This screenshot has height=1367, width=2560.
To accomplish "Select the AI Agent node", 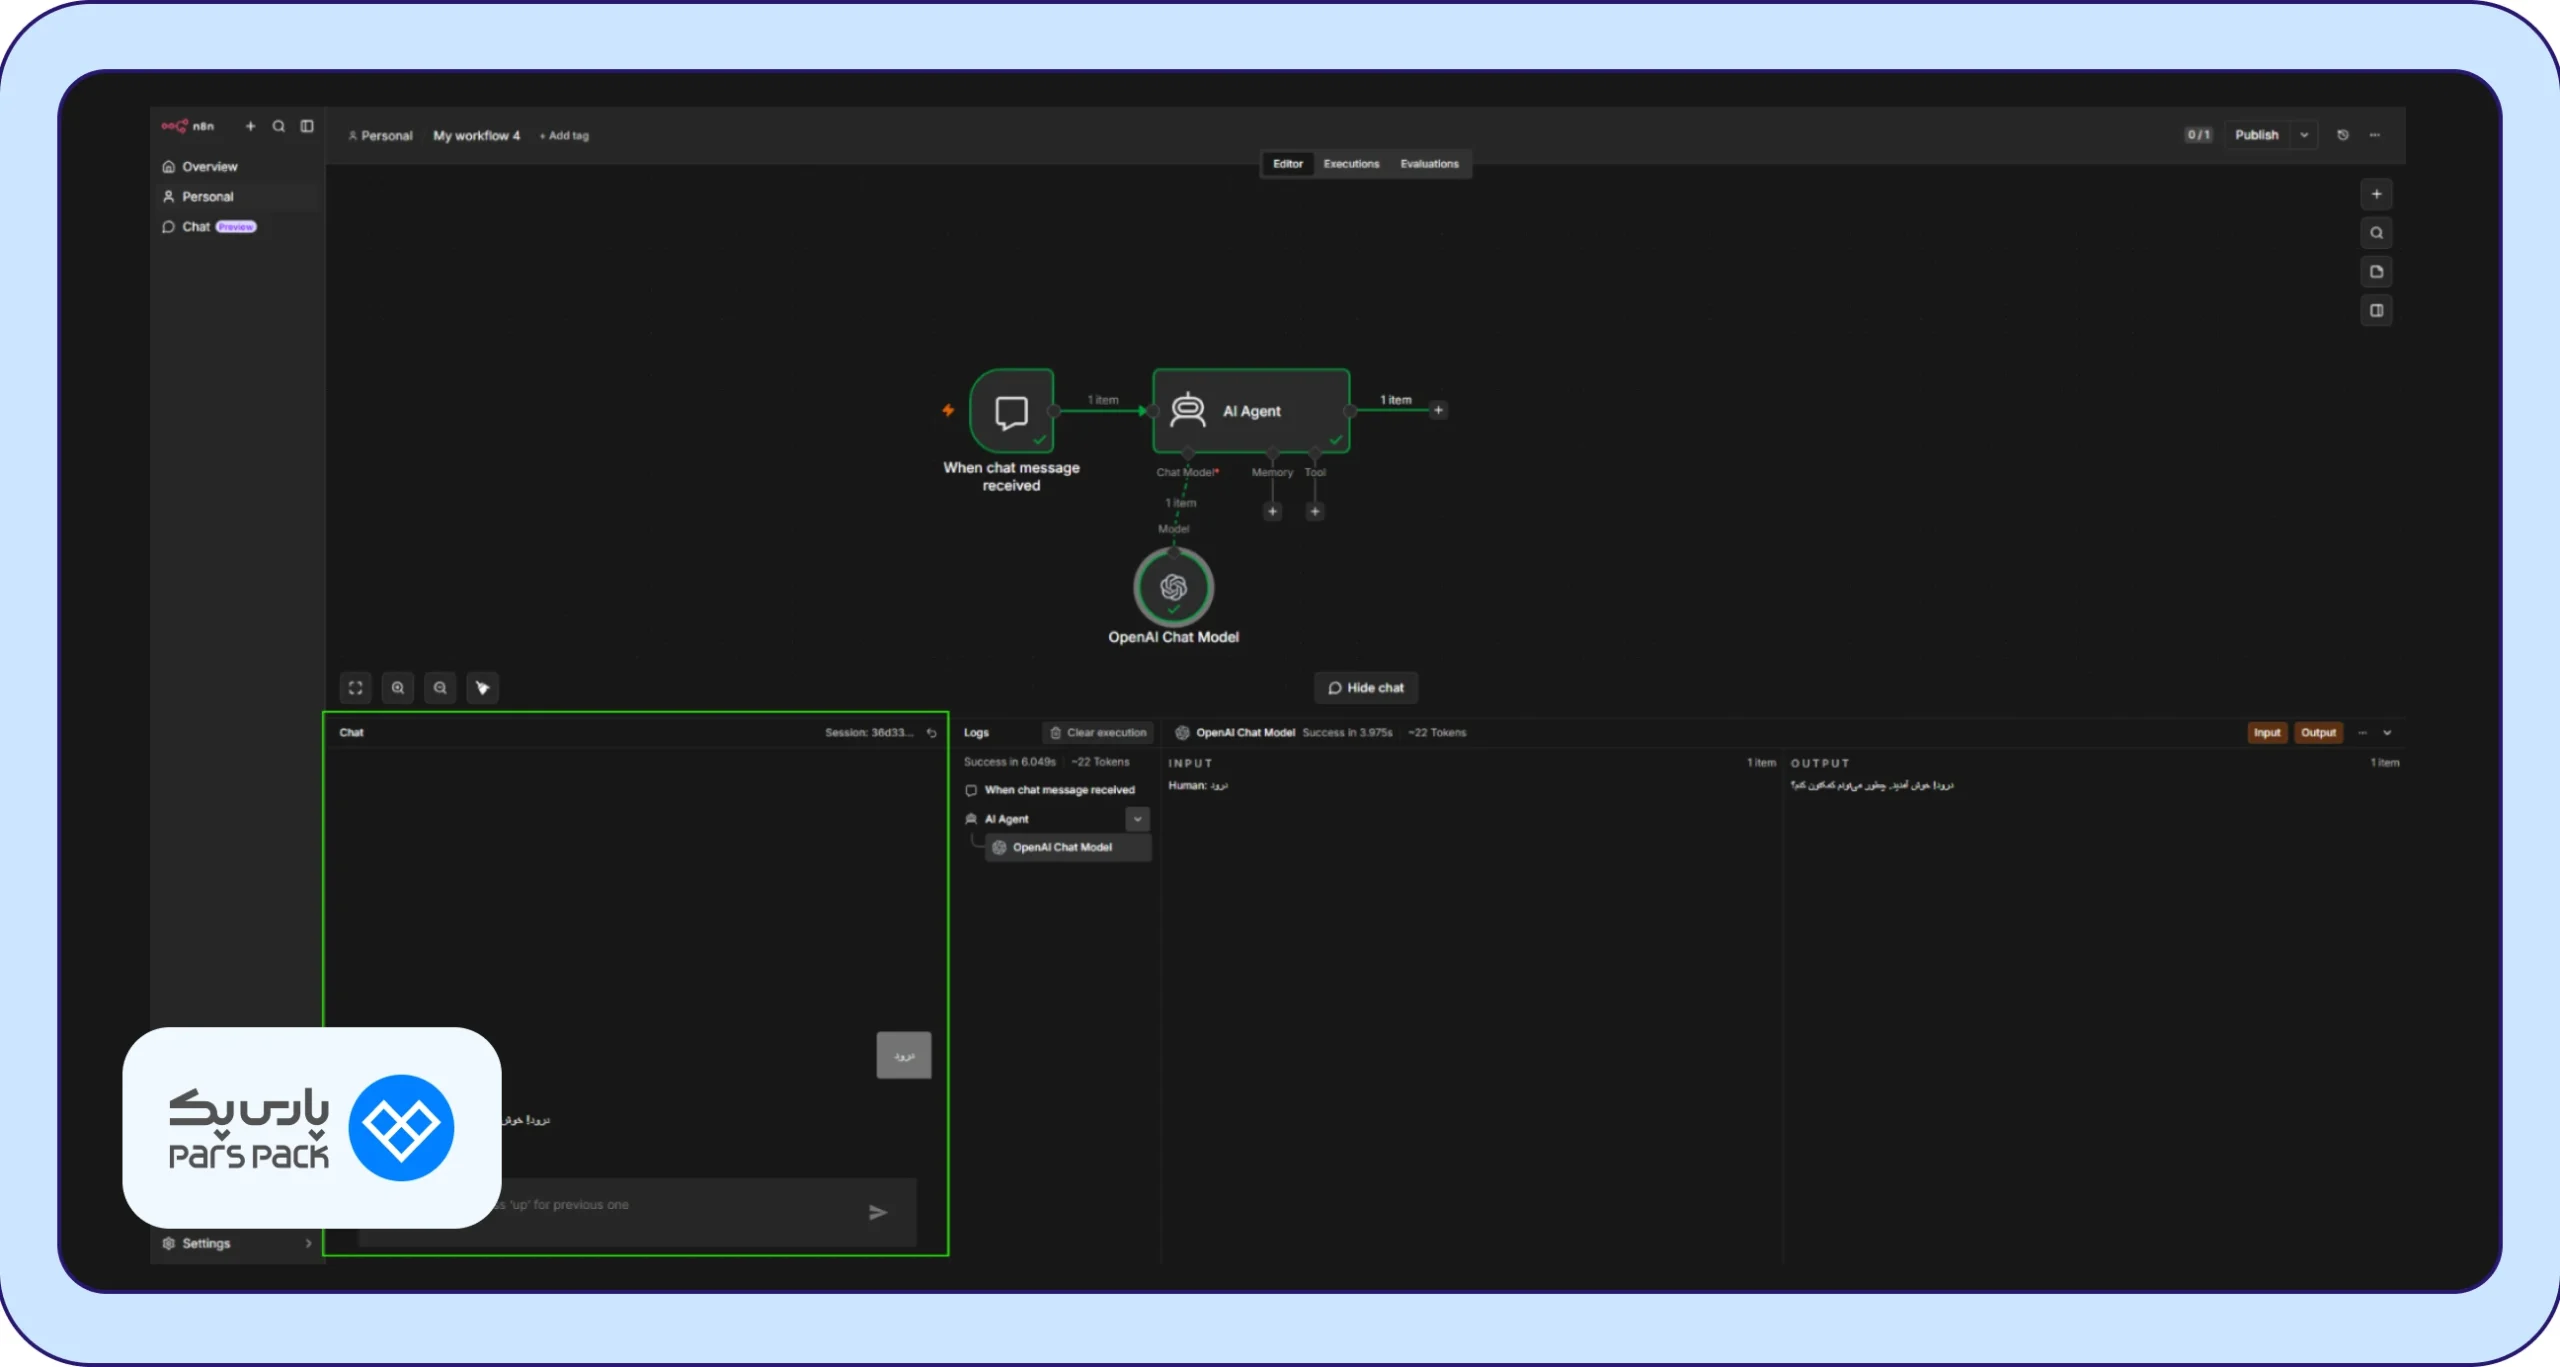I will [1251, 411].
